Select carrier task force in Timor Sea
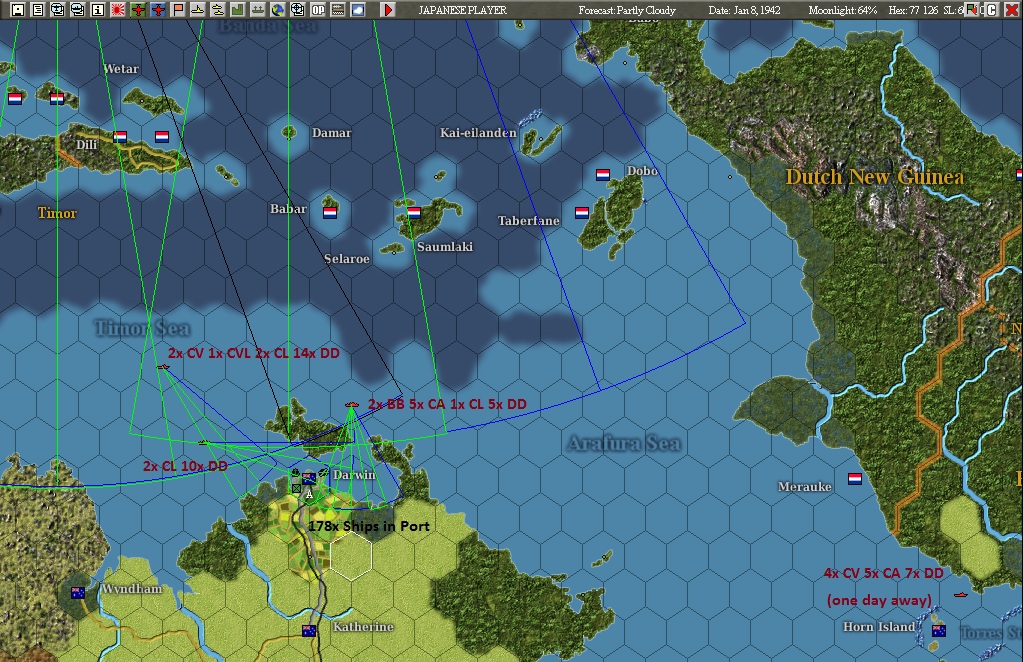The image size is (1023, 662). (x=163, y=367)
